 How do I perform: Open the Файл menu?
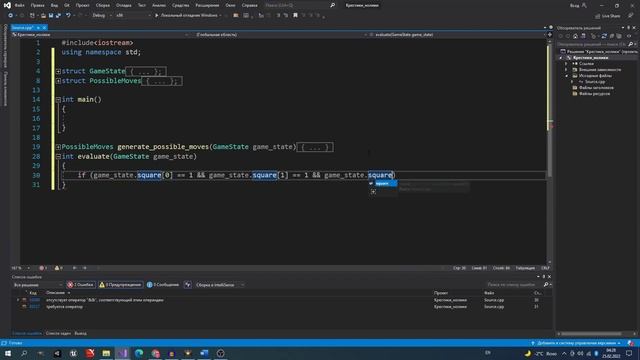[19, 5]
